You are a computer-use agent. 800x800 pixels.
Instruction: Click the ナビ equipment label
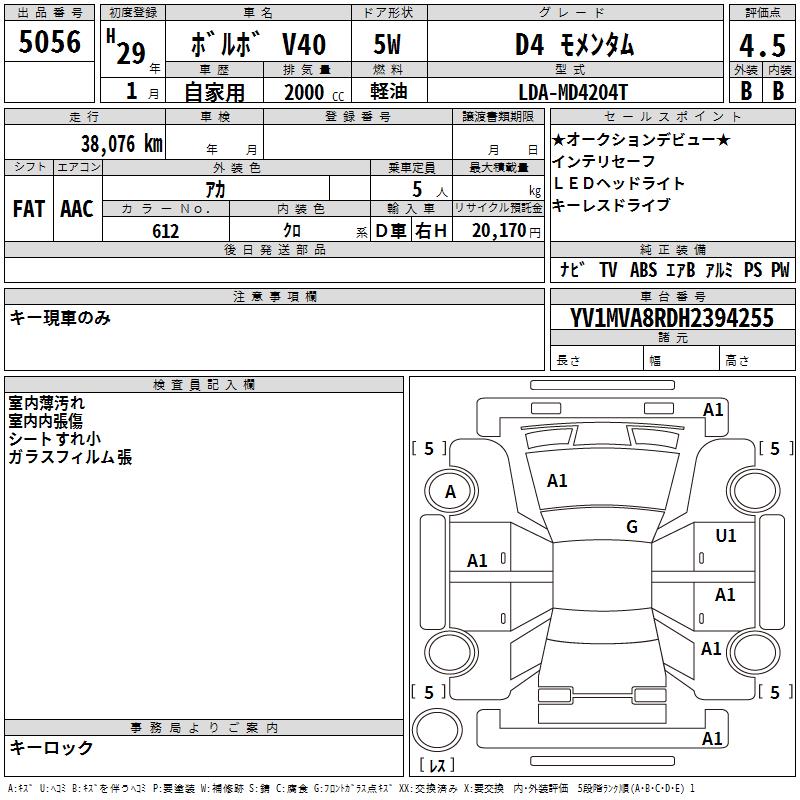point(572,269)
